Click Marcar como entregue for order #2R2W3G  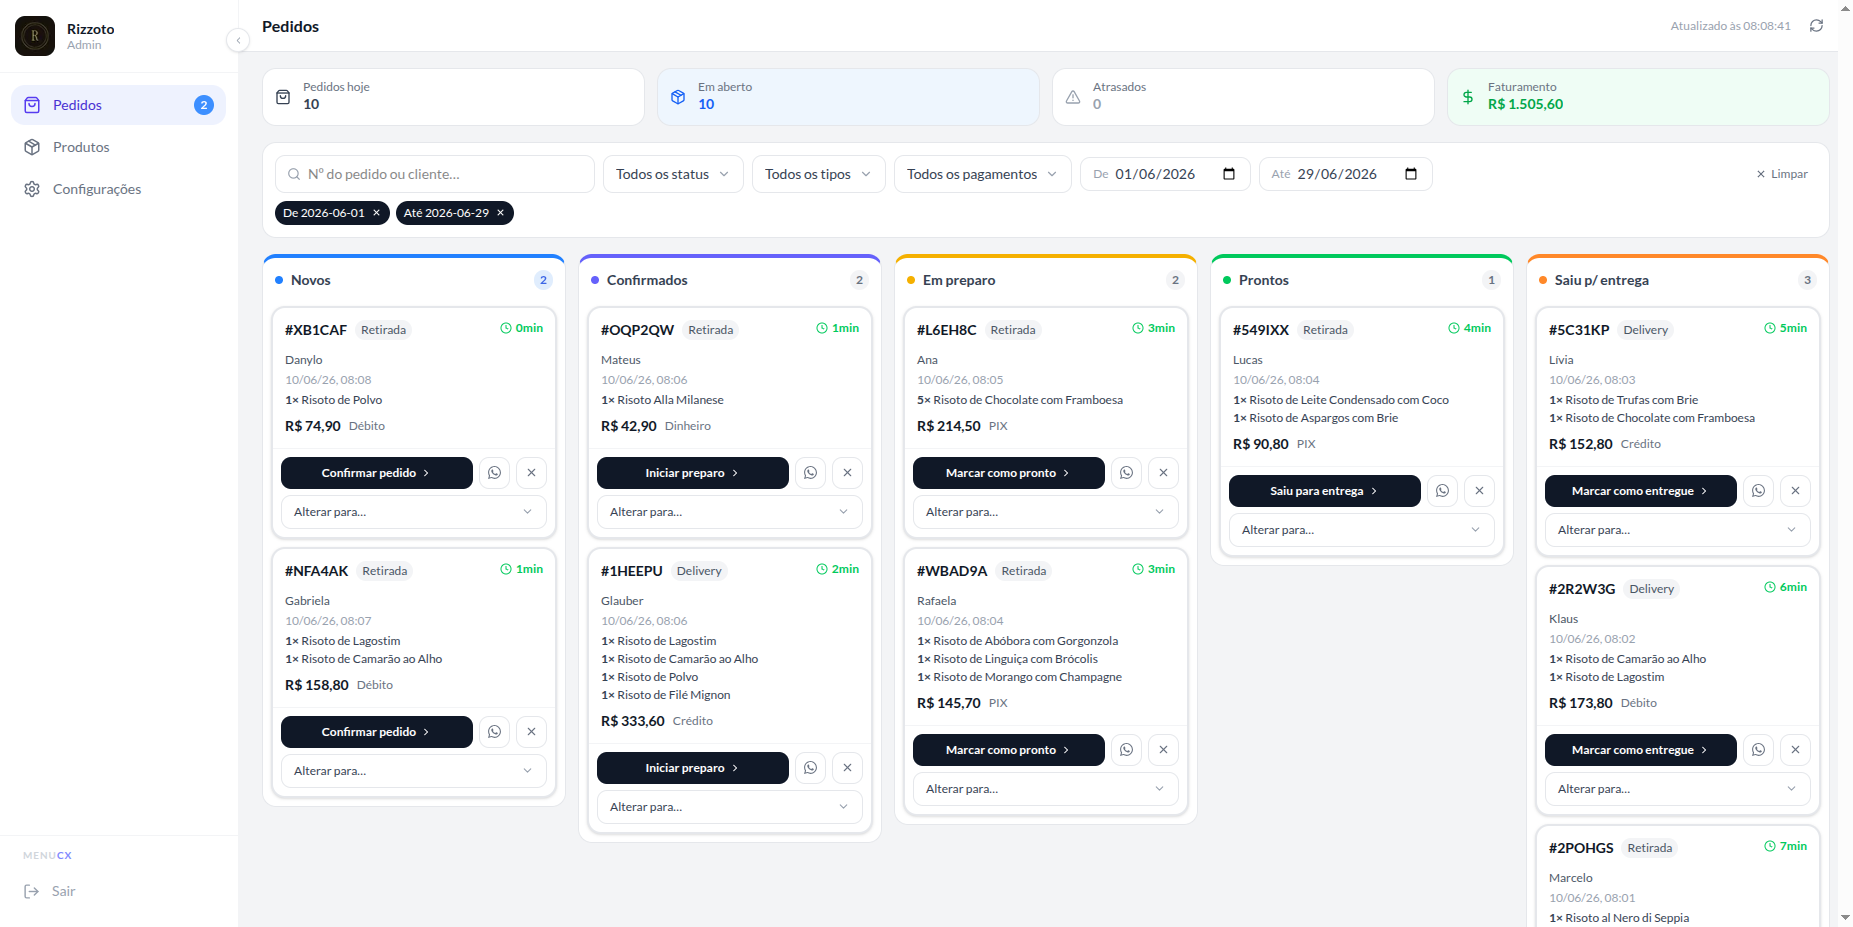click(1641, 750)
